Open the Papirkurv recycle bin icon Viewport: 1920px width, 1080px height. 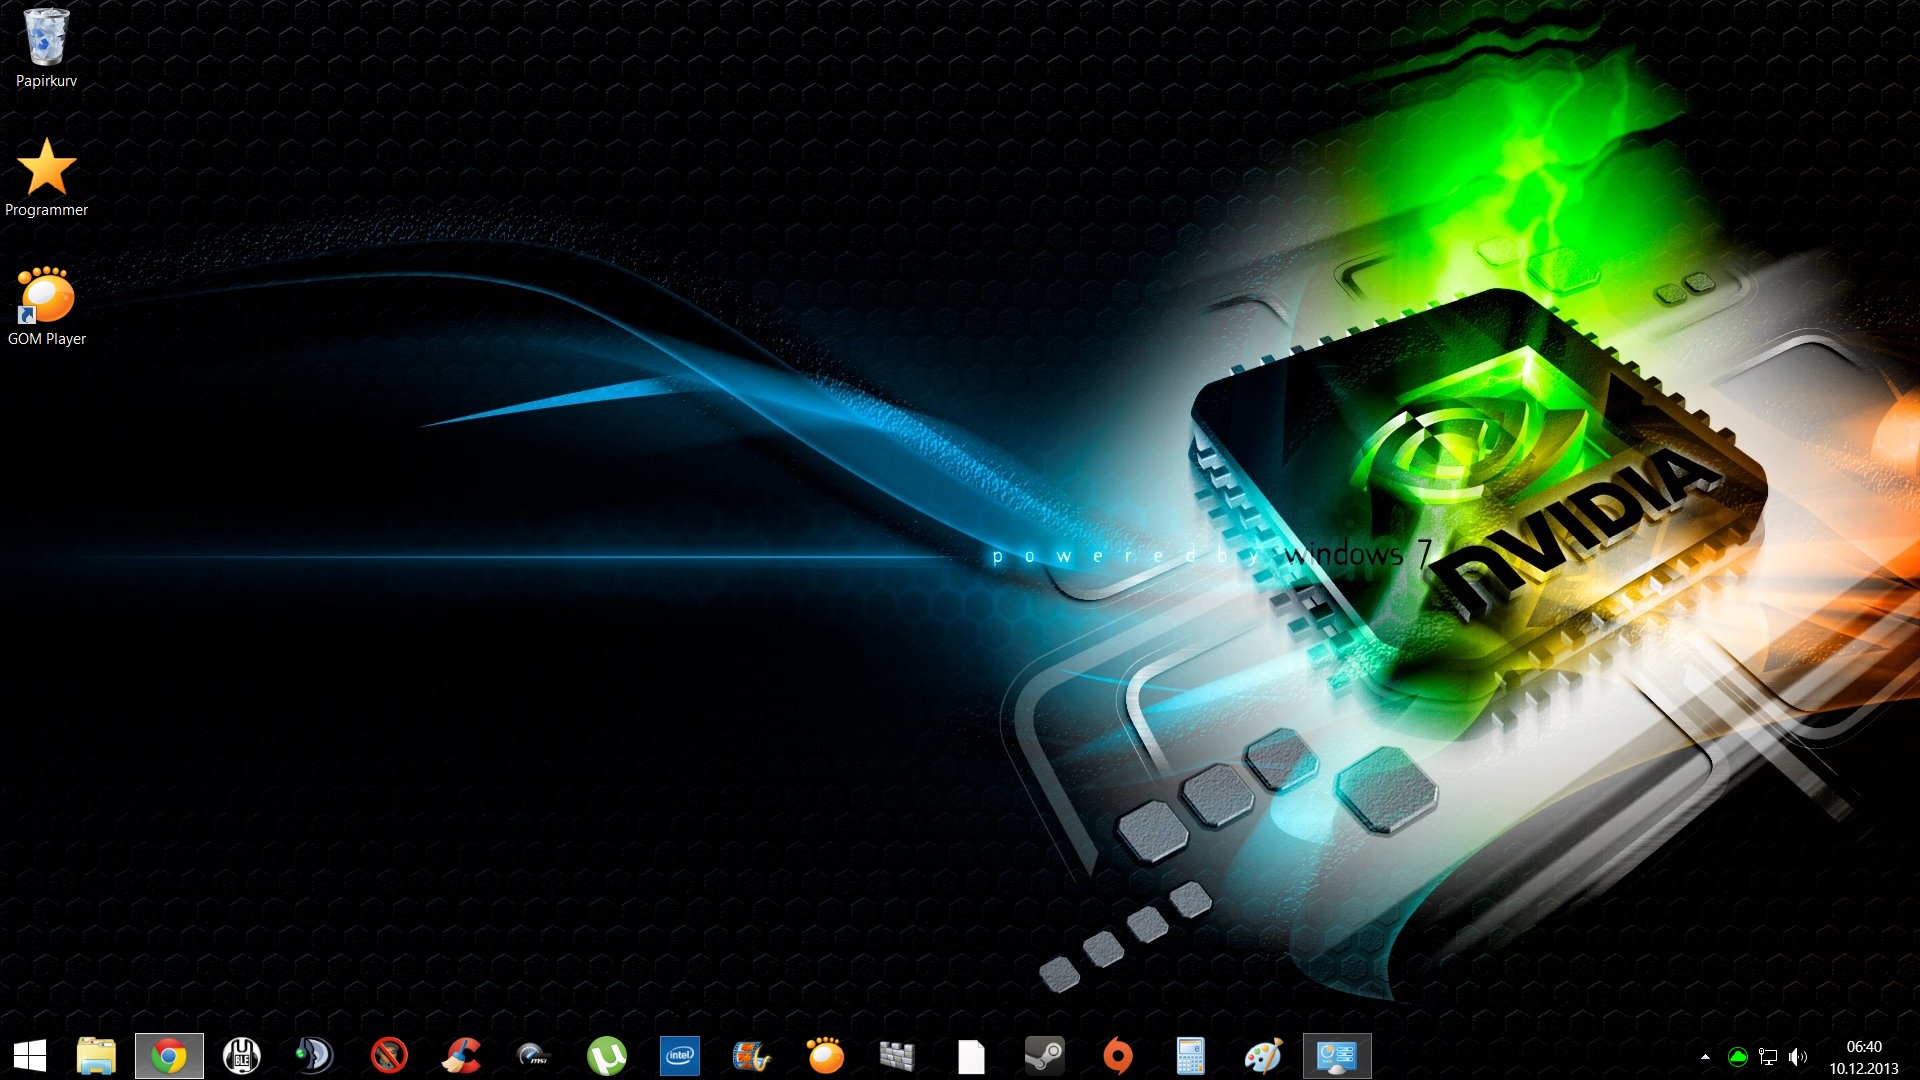(x=46, y=47)
